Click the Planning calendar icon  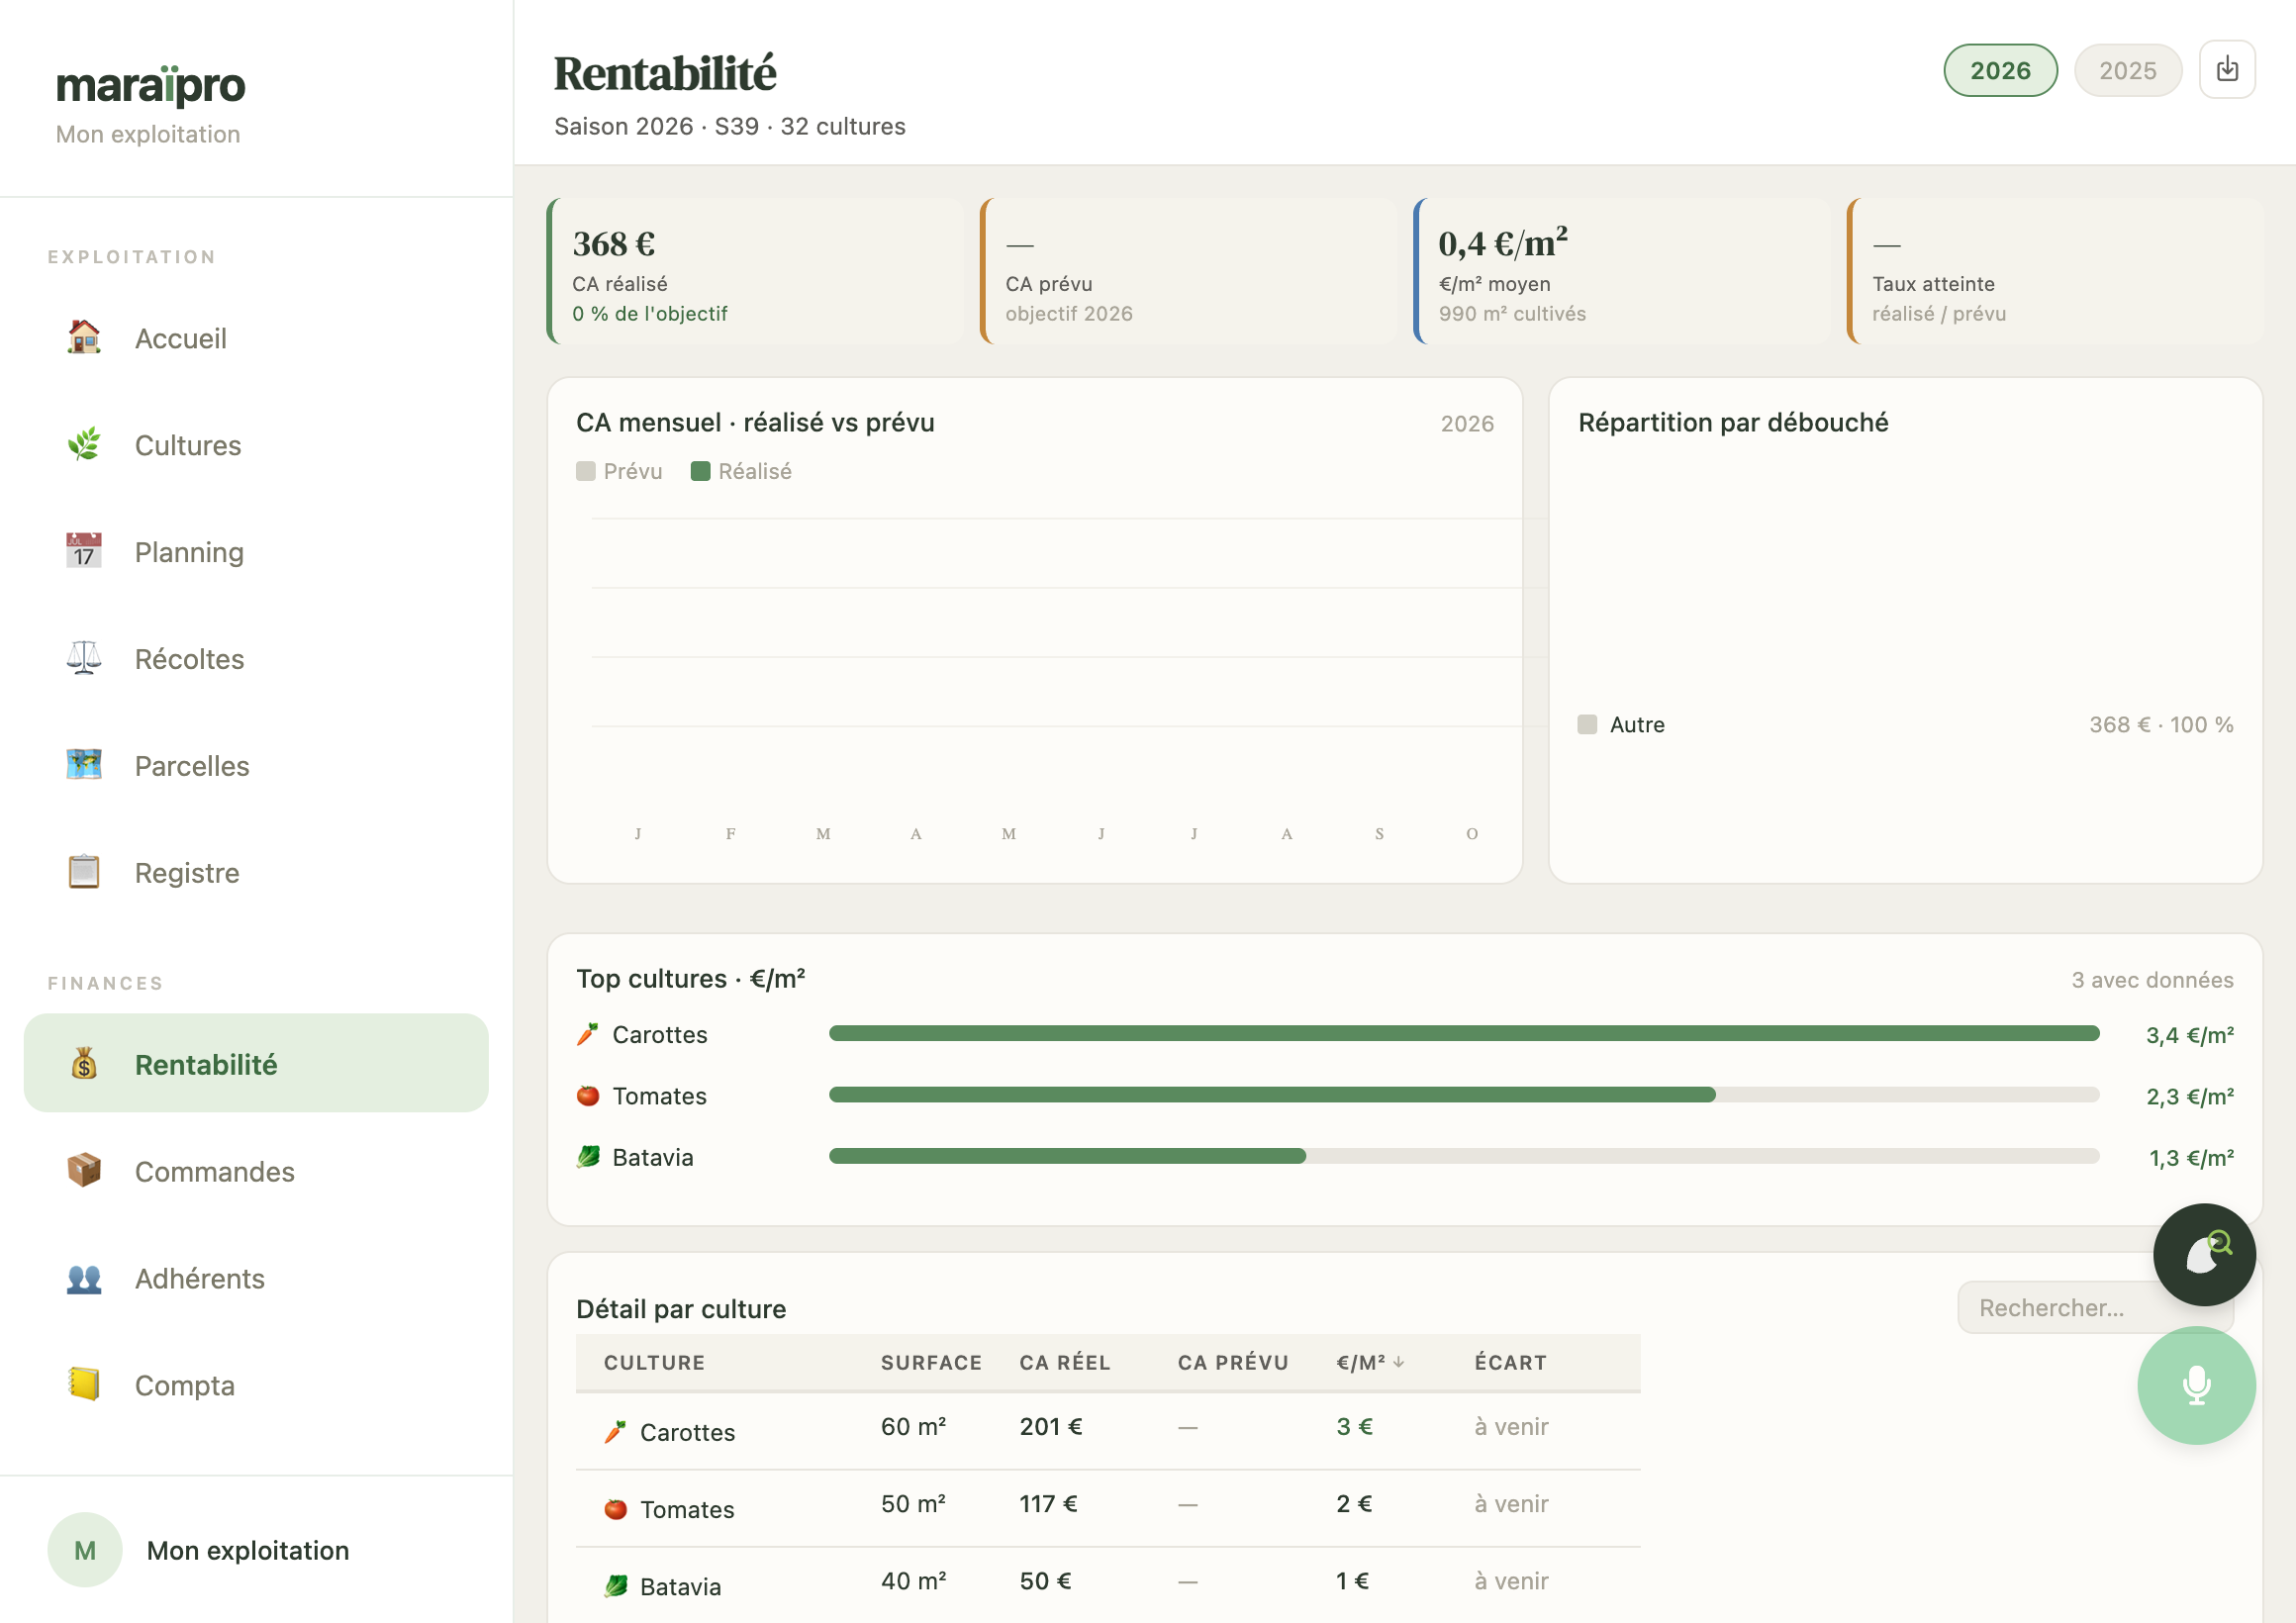[84, 551]
